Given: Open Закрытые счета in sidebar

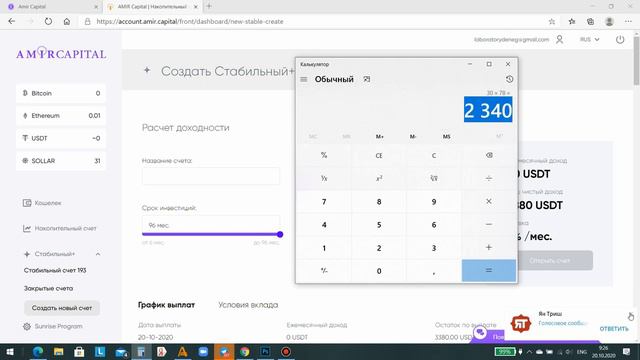Looking at the screenshot, I should click(x=48, y=288).
